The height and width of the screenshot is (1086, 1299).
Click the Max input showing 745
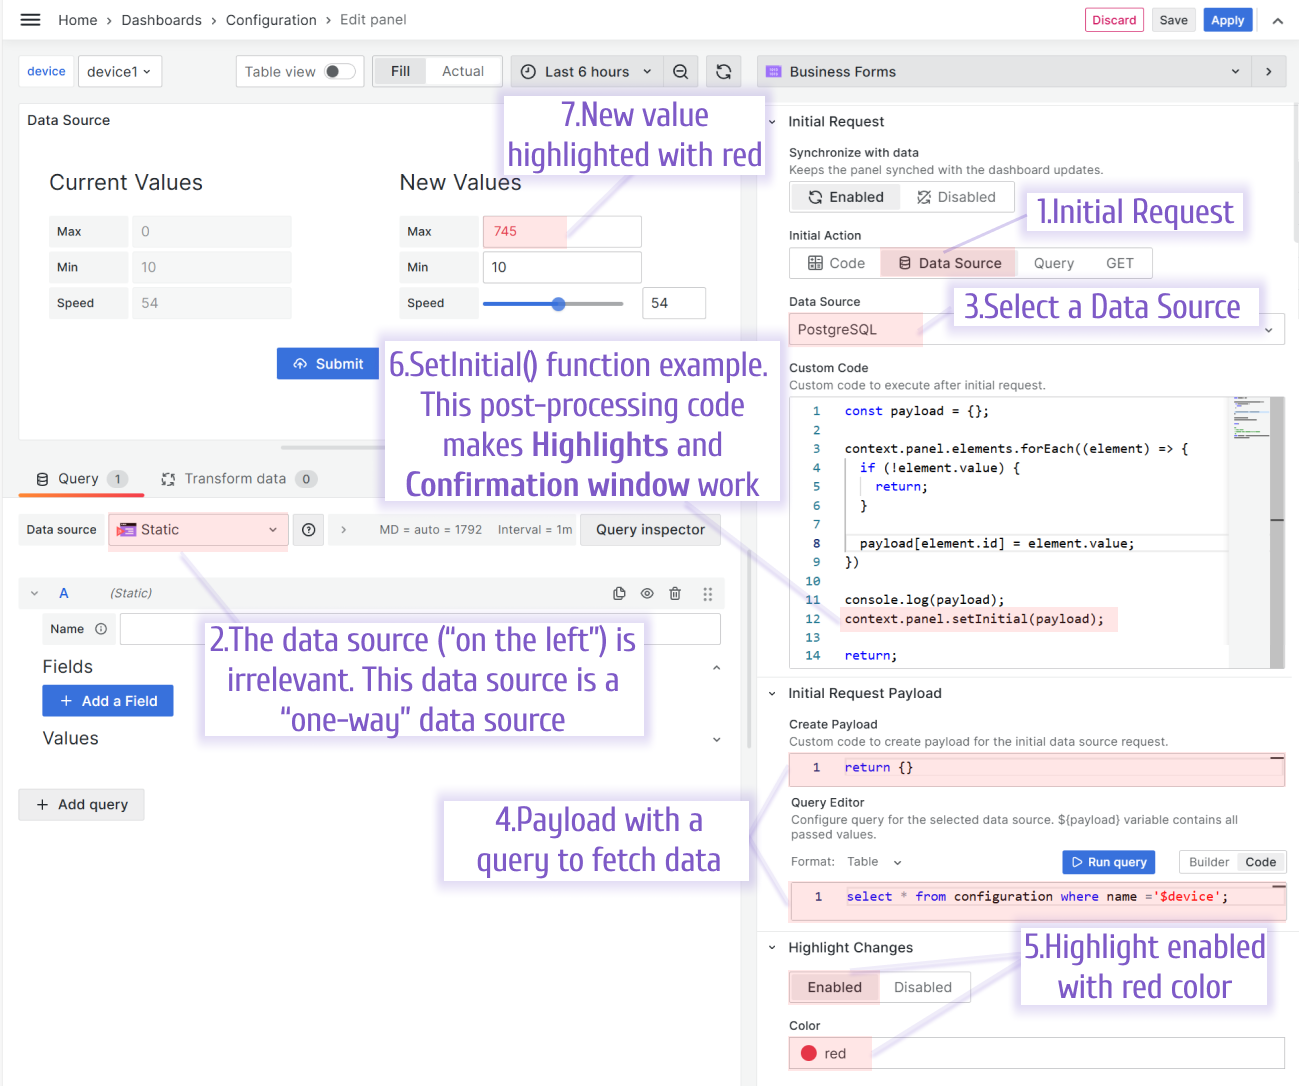tap(525, 231)
